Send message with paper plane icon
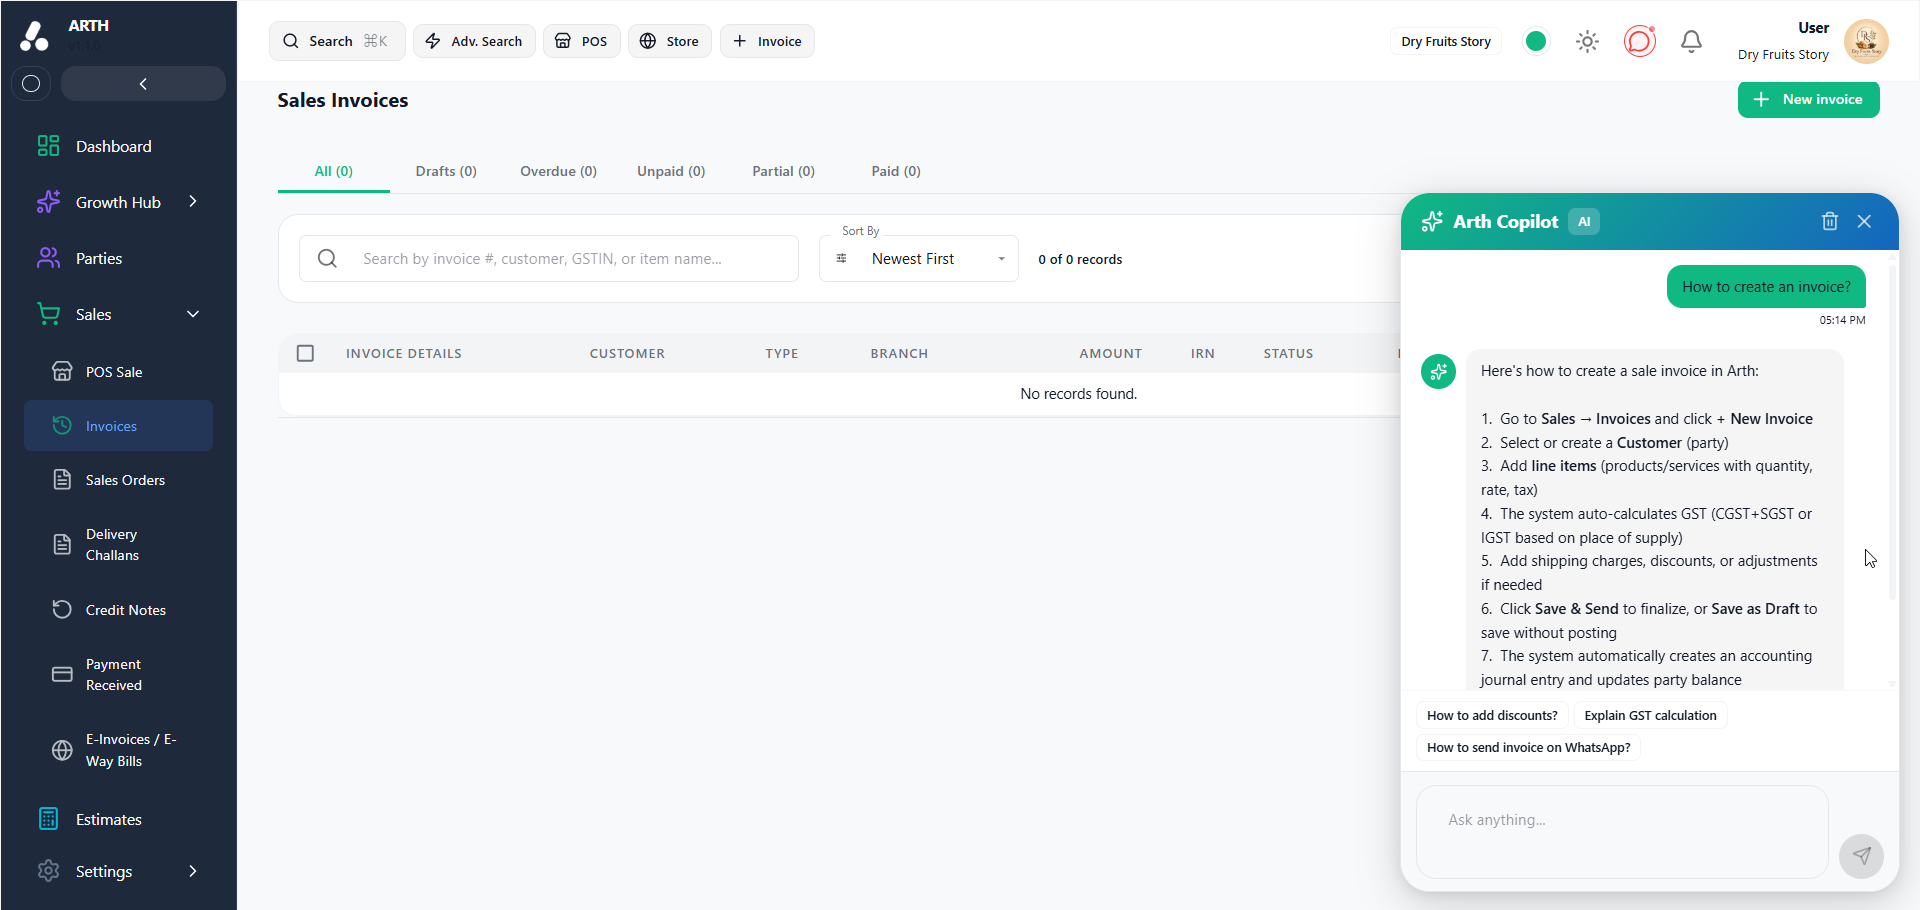This screenshot has width=1920, height=910. [x=1861, y=856]
